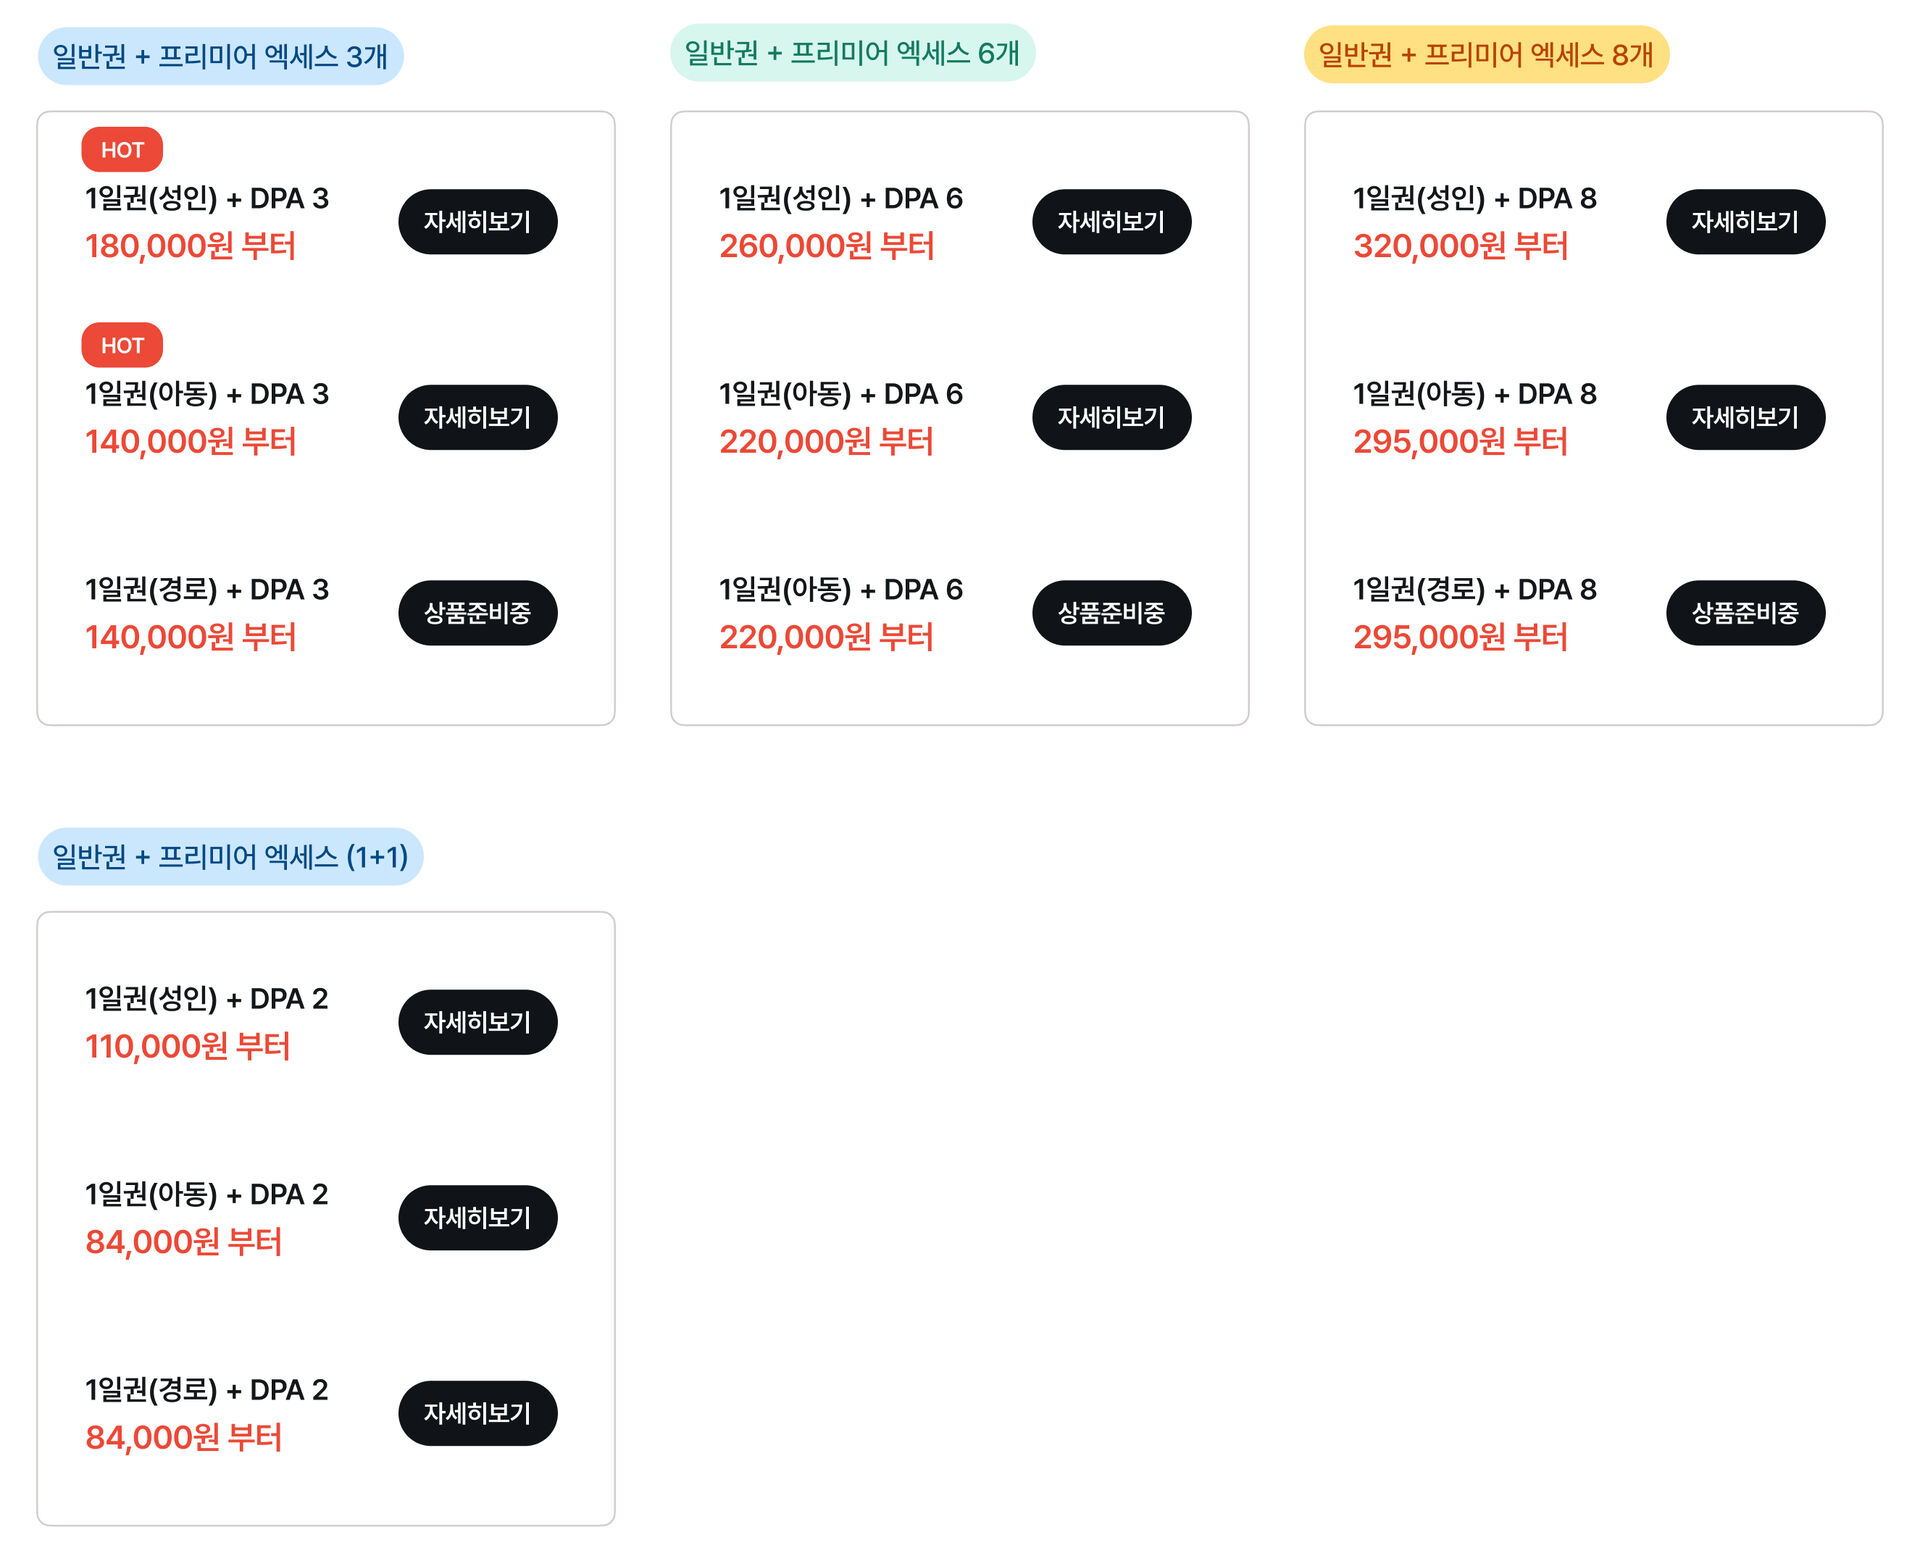Open details for 1일권(아동) + DPA 8
The height and width of the screenshot is (1561, 1920).
1746,417
